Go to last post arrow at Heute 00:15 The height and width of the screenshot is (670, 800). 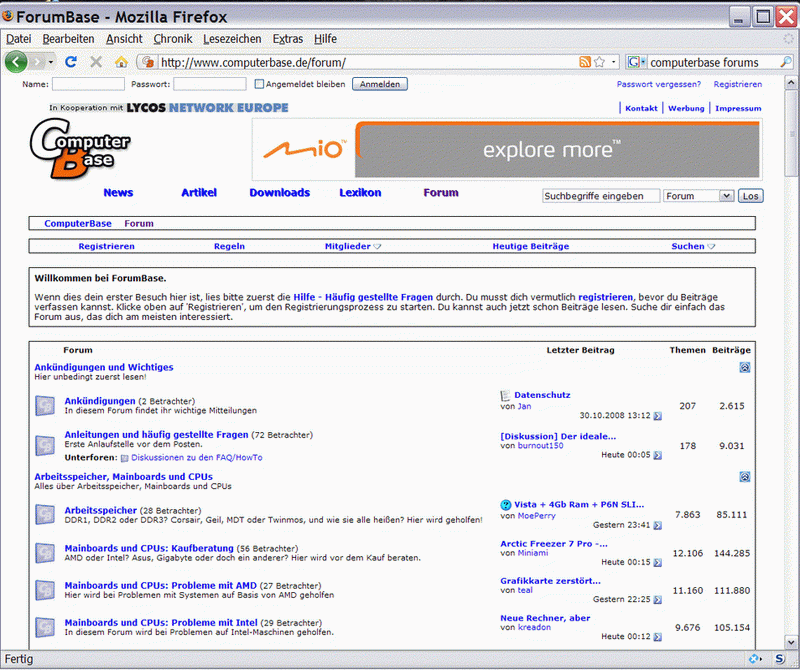tap(658, 562)
